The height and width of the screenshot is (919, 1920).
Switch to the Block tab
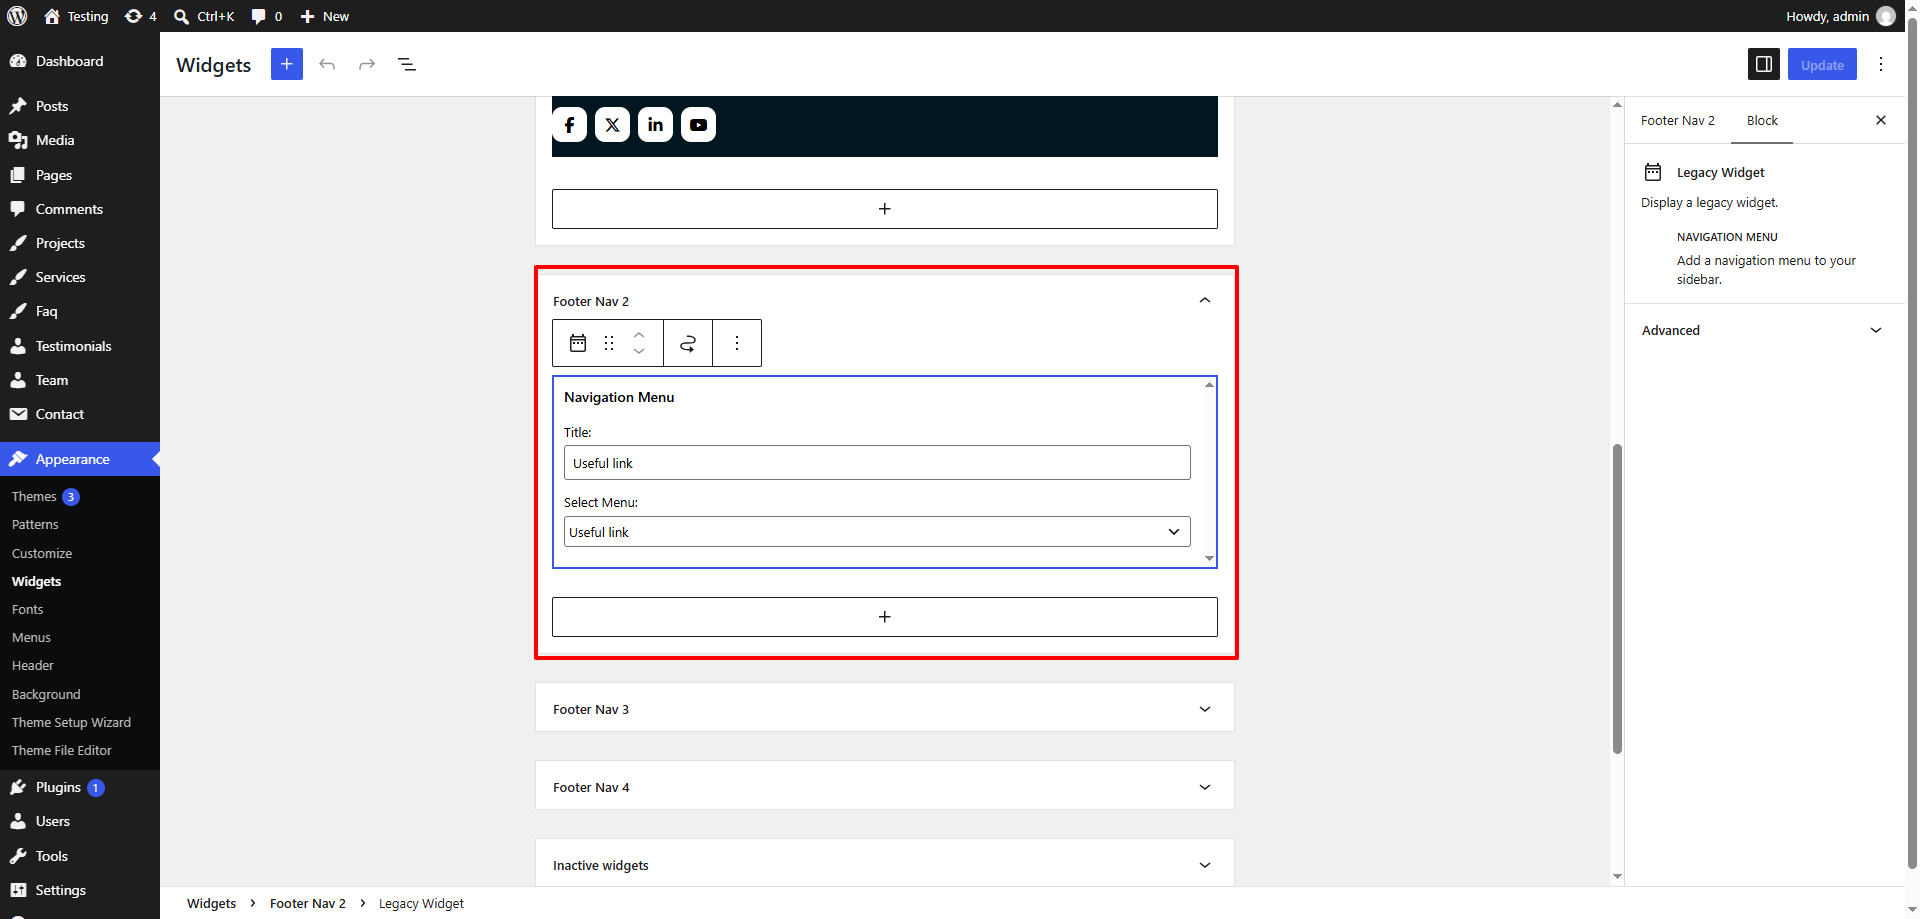1762,120
